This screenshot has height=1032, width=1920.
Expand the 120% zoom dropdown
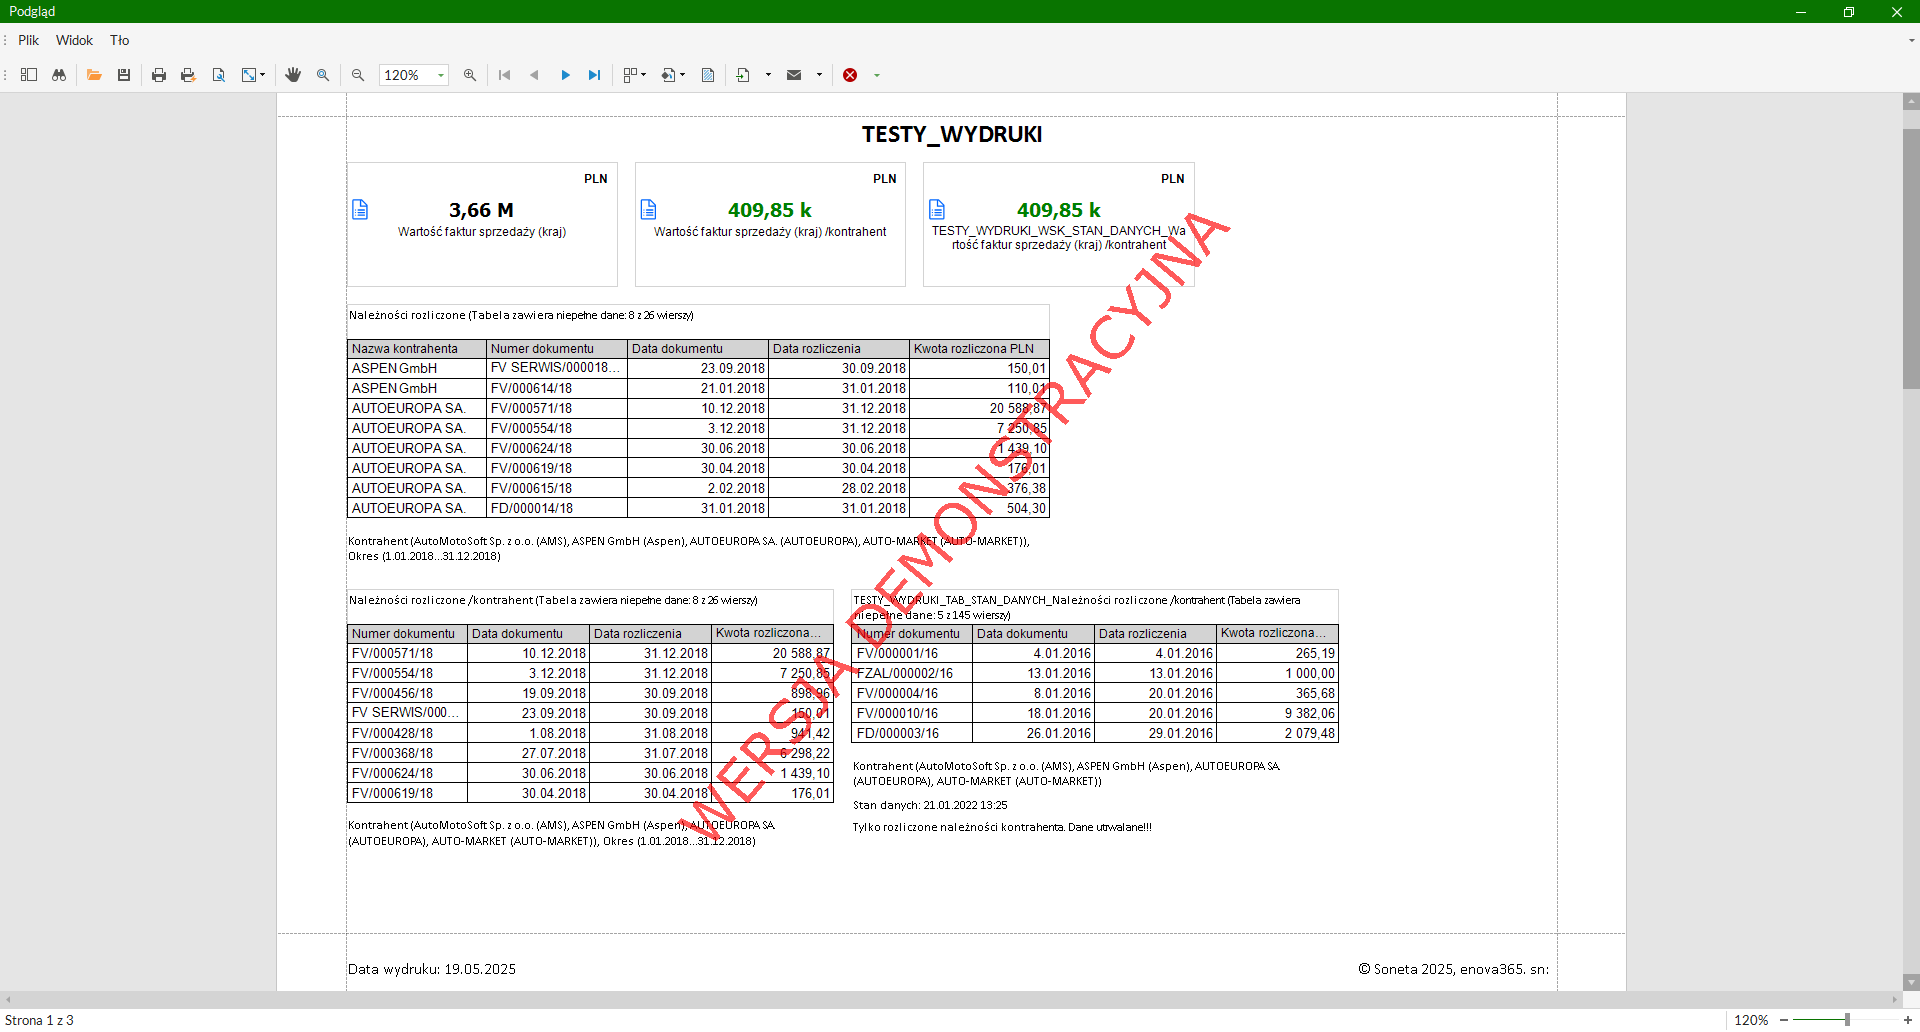tap(440, 75)
